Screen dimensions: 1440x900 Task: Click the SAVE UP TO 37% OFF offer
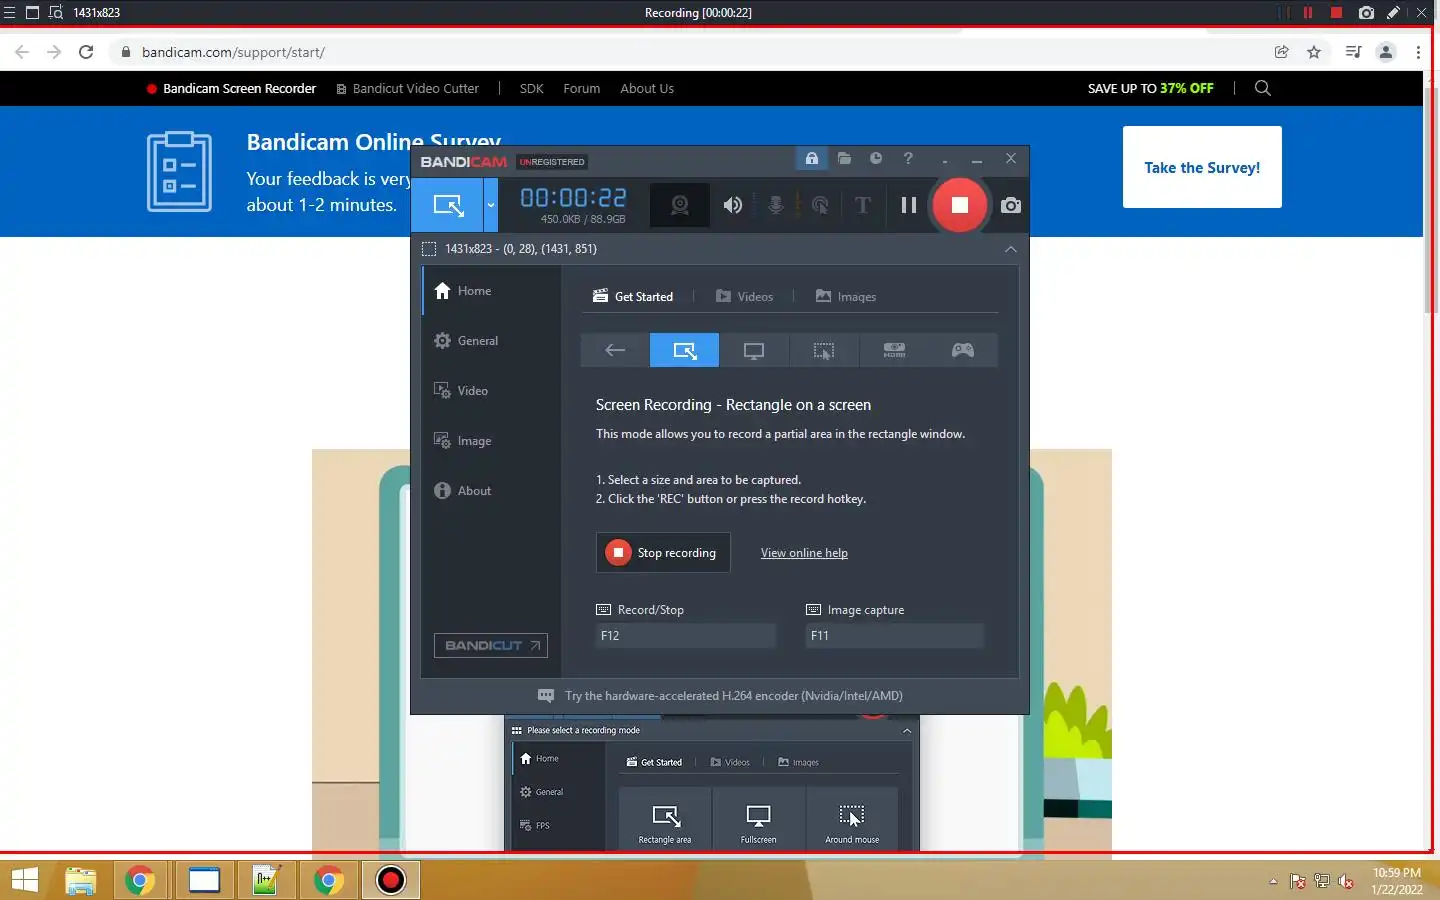coord(1151,89)
